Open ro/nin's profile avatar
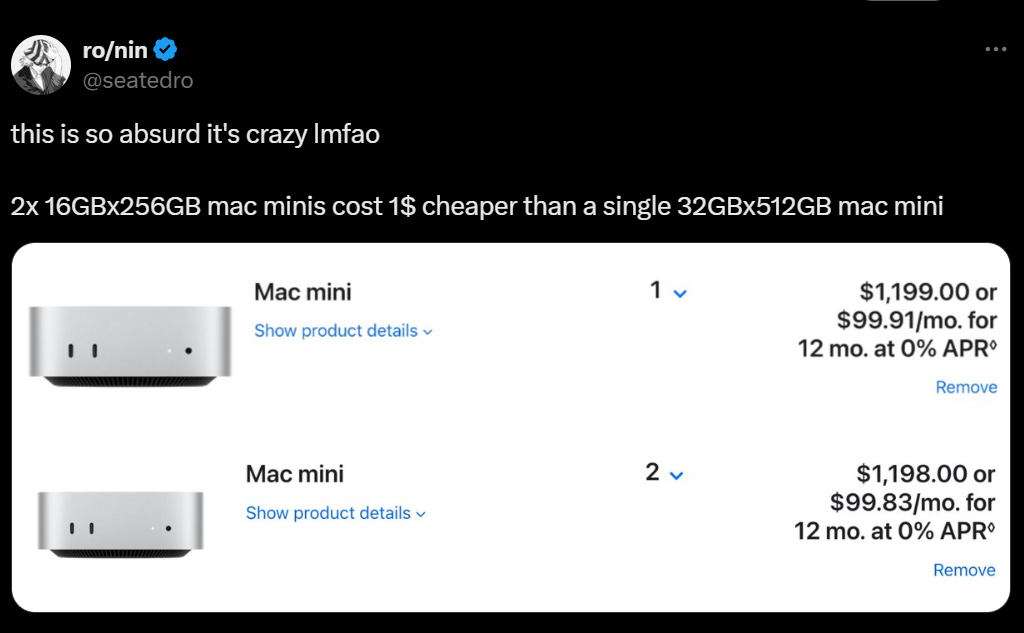 pyautogui.click(x=40, y=66)
